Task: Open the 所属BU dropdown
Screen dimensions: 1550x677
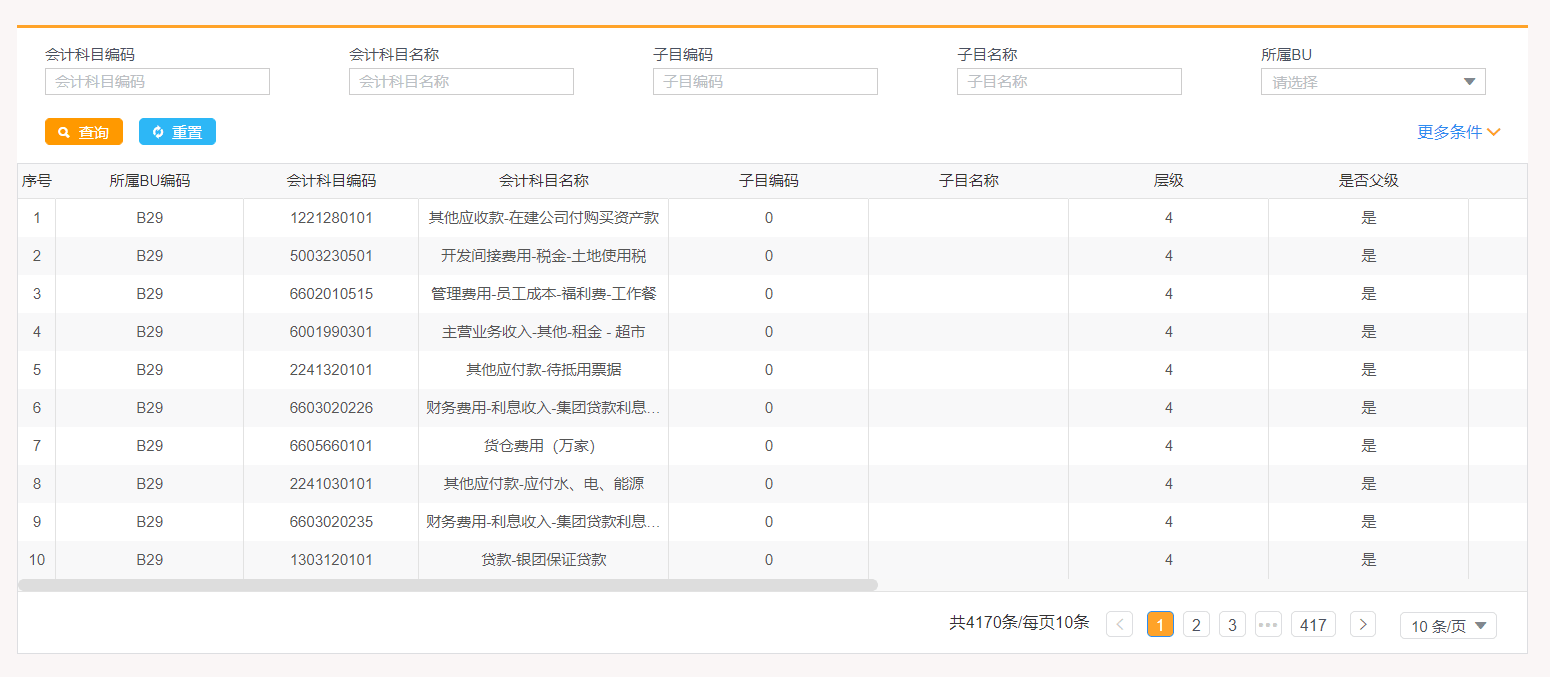Action: (1373, 82)
